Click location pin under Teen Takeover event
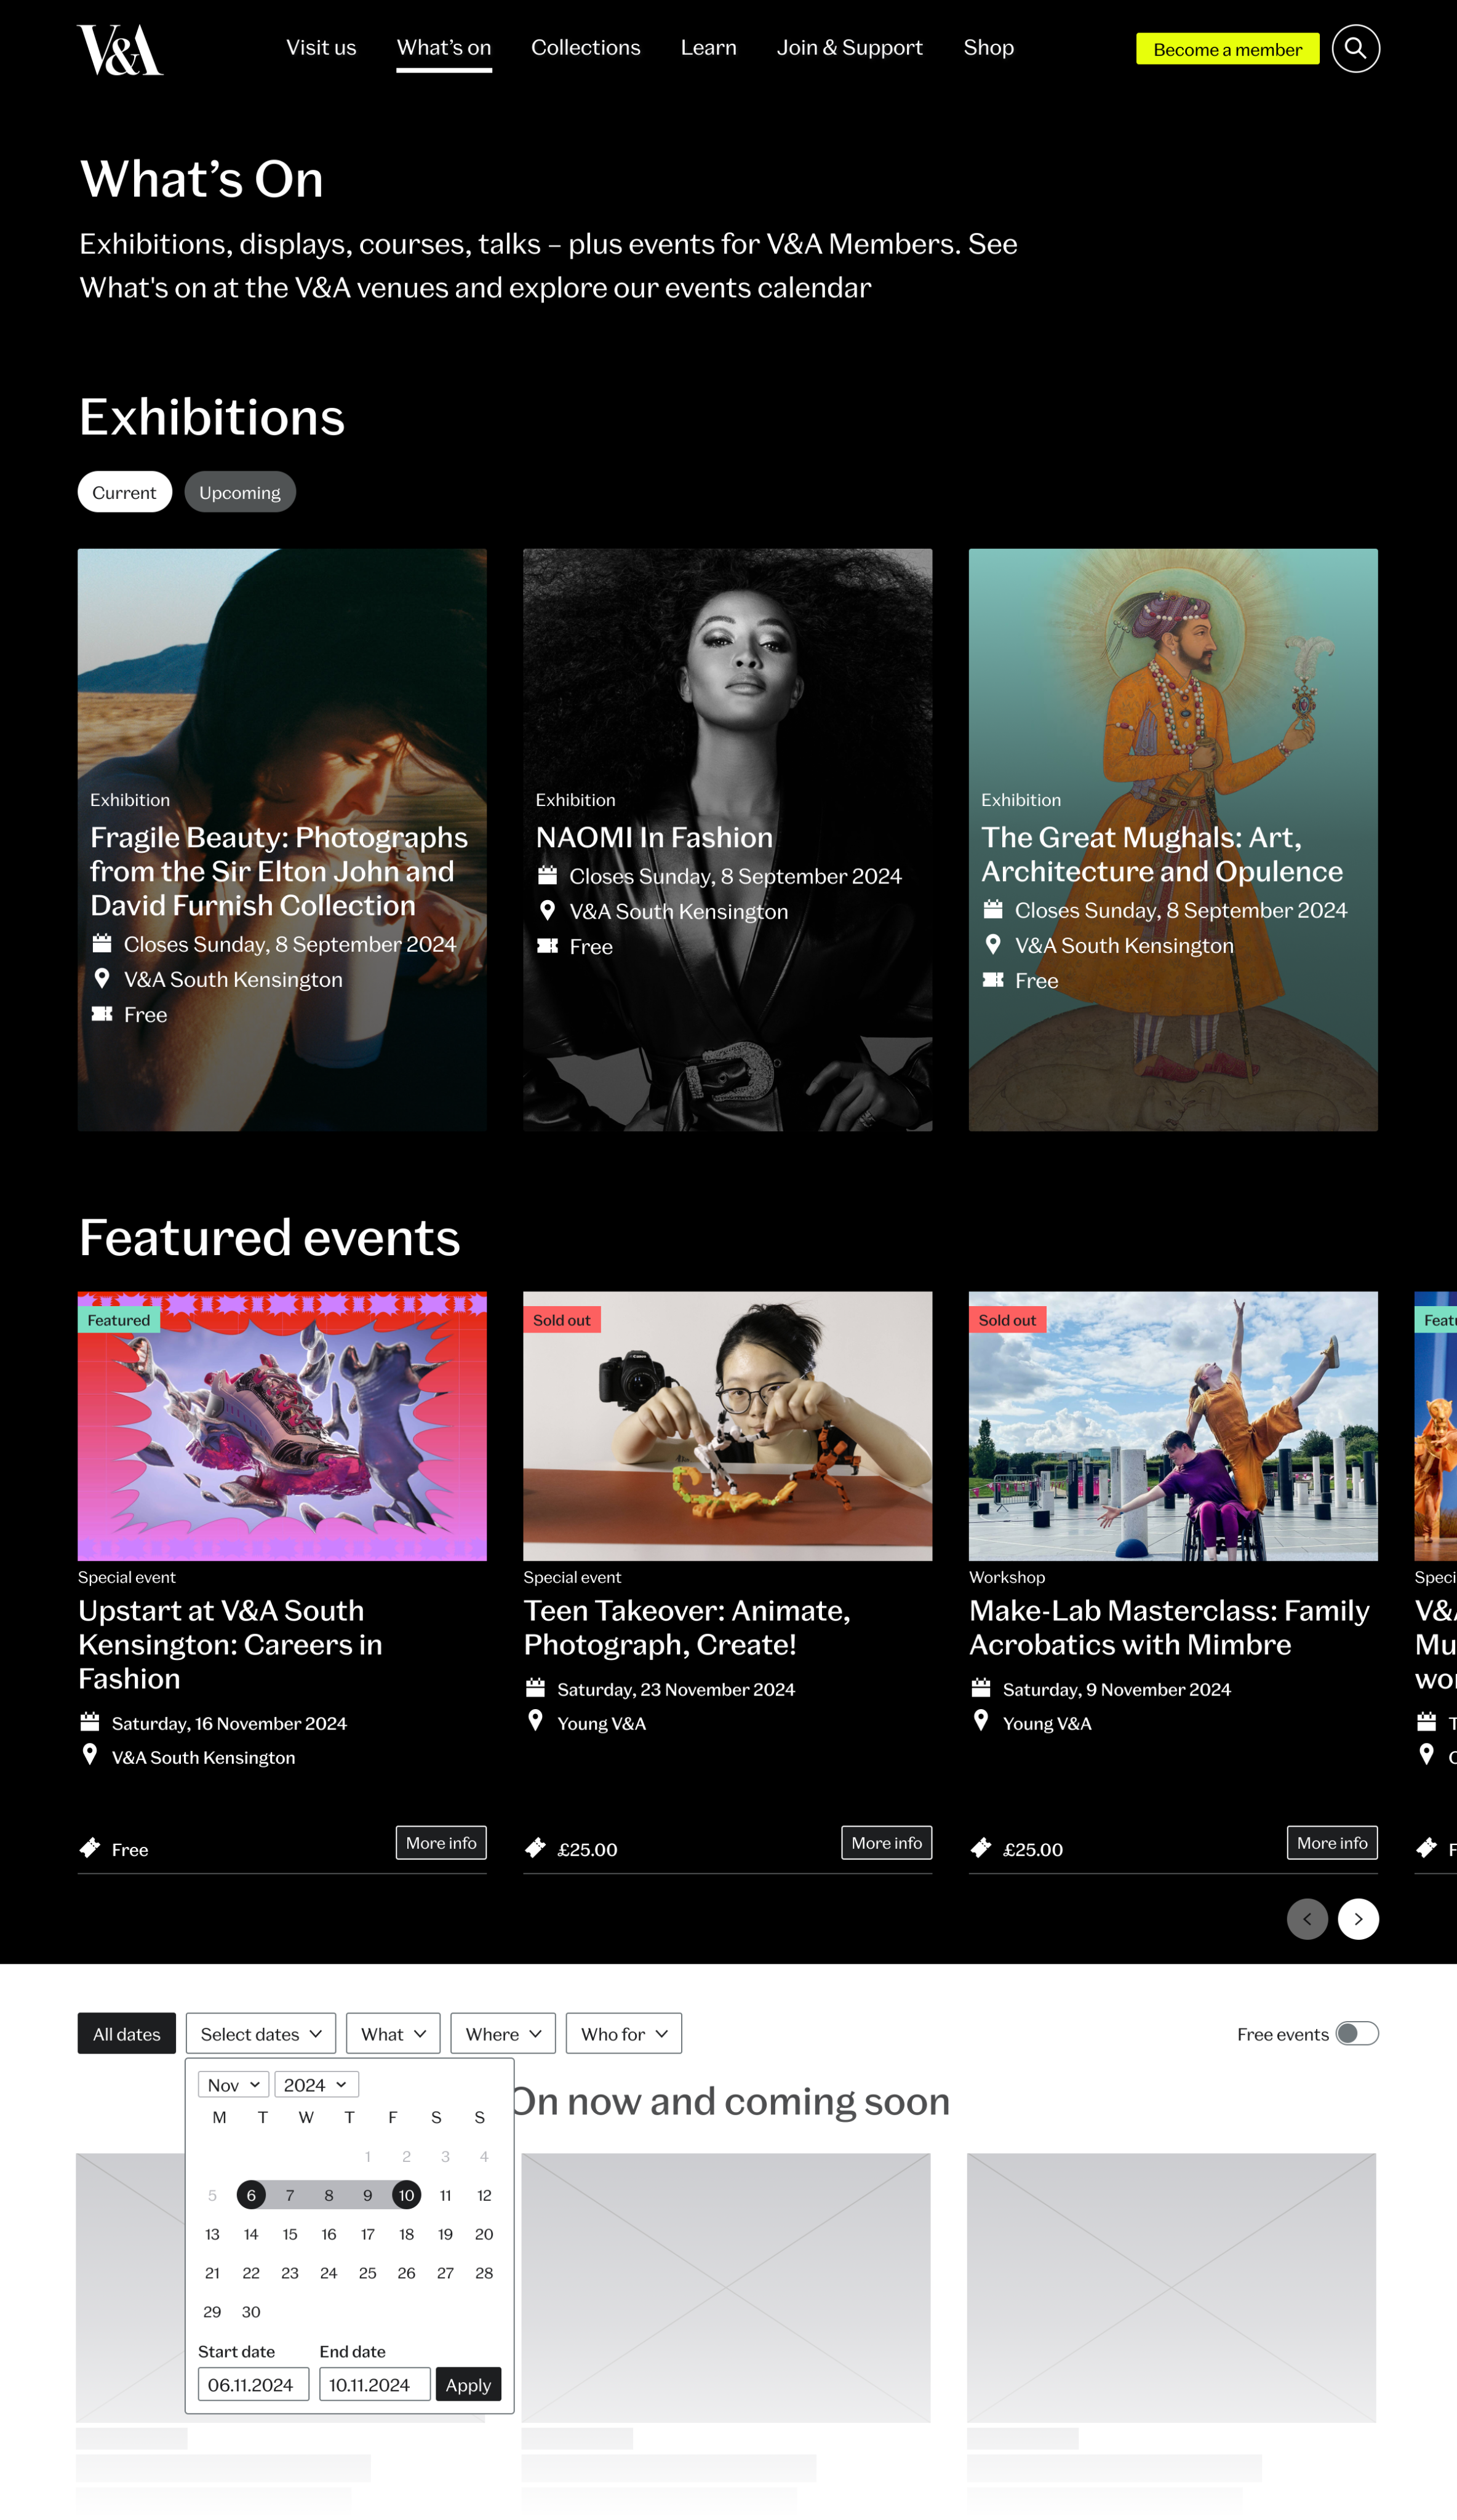The height and width of the screenshot is (2520, 1457). click(x=536, y=1721)
